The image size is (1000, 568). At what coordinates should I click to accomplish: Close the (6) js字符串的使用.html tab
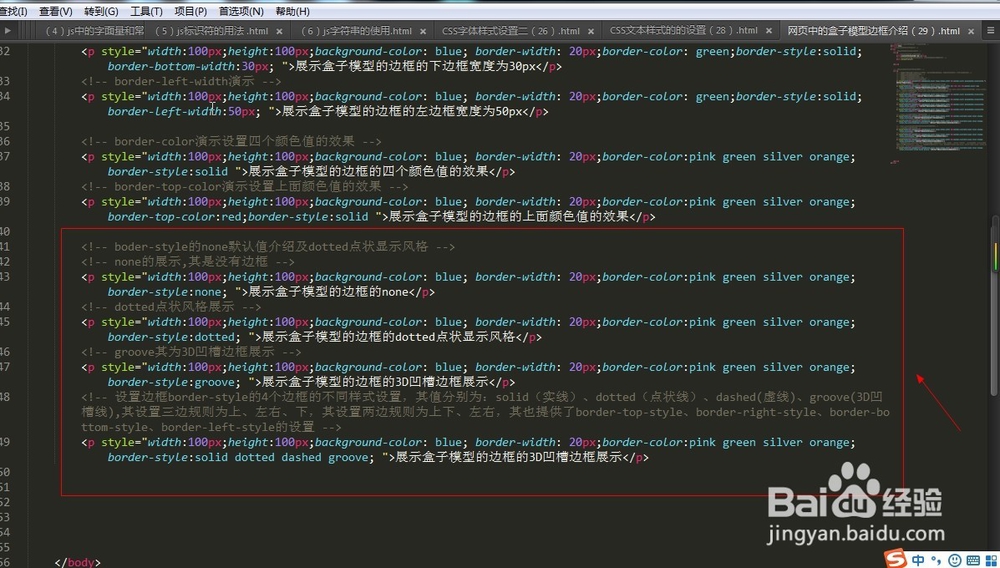[x=423, y=31]
